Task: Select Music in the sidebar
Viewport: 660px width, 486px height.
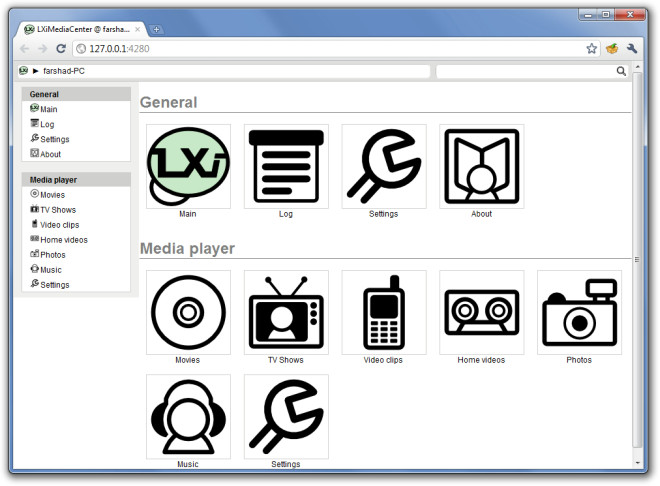Action: pyautogui.click(x=46, y=270)
